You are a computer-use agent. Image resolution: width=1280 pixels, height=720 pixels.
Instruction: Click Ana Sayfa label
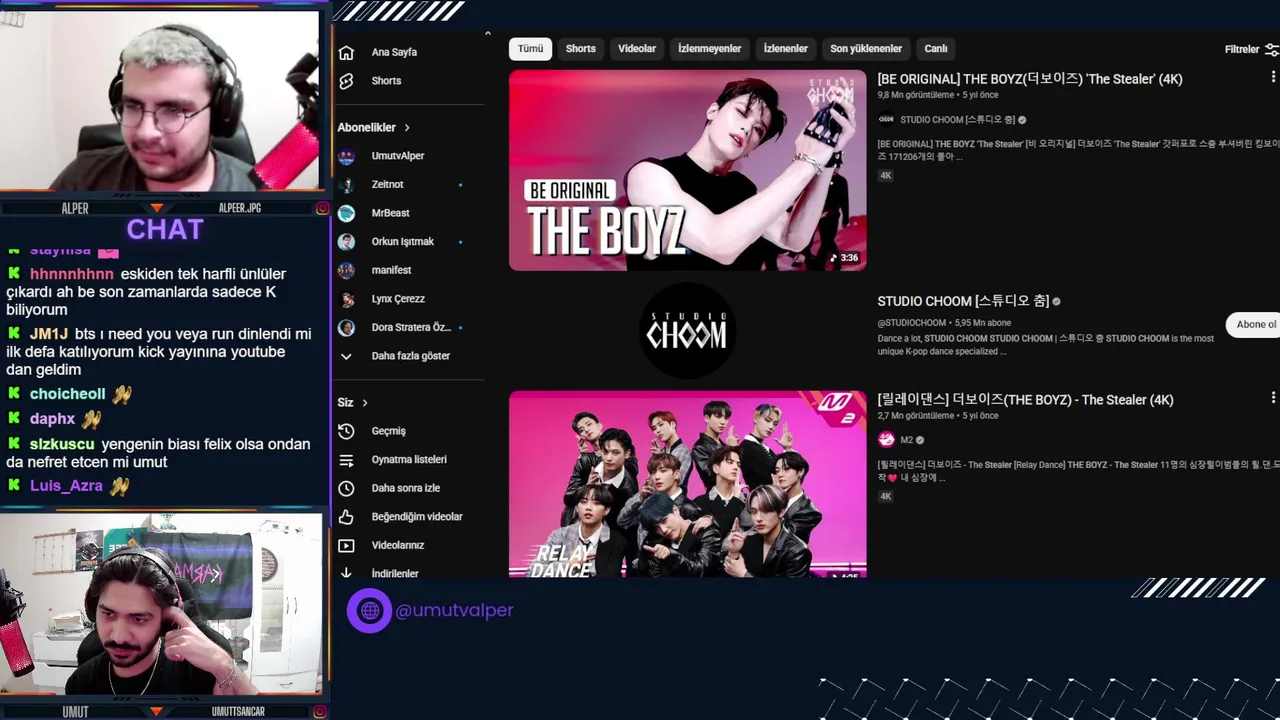coord(394,52)
